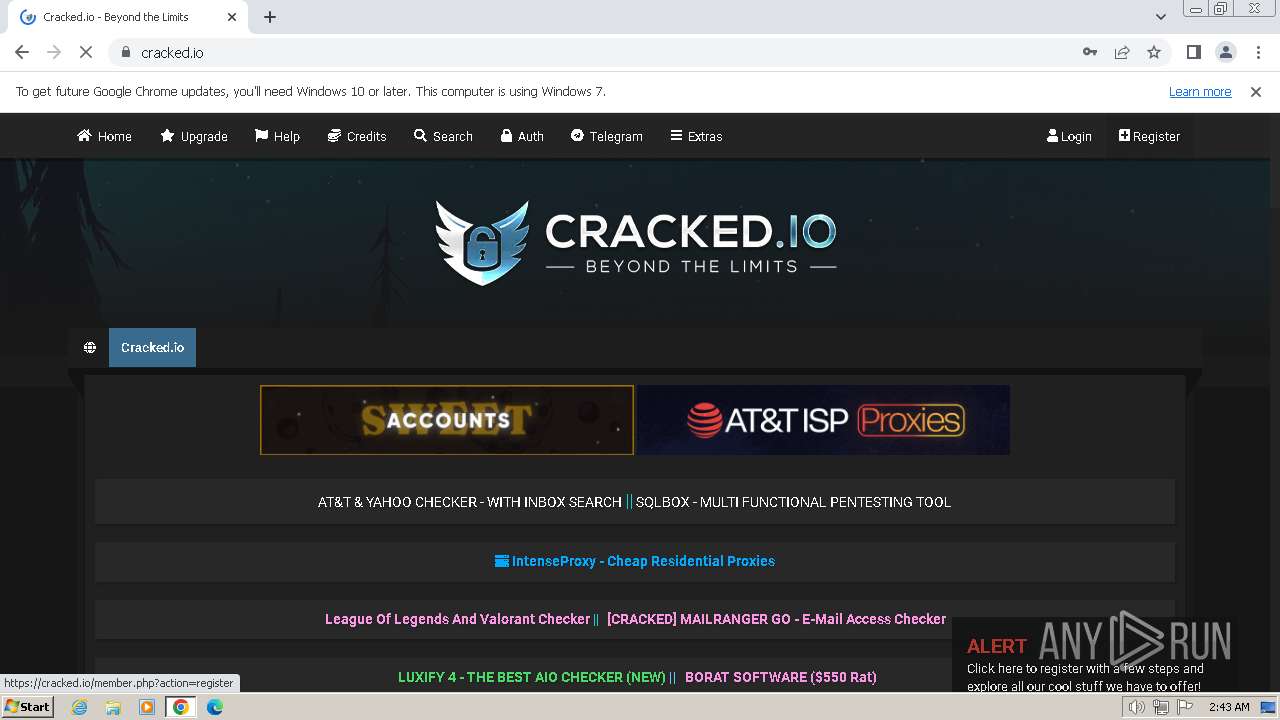Image resolution: width=1280 pixels, height=720 pixels.
Task: Click the browser Back arrow
Action: click(x=22, y=52)
